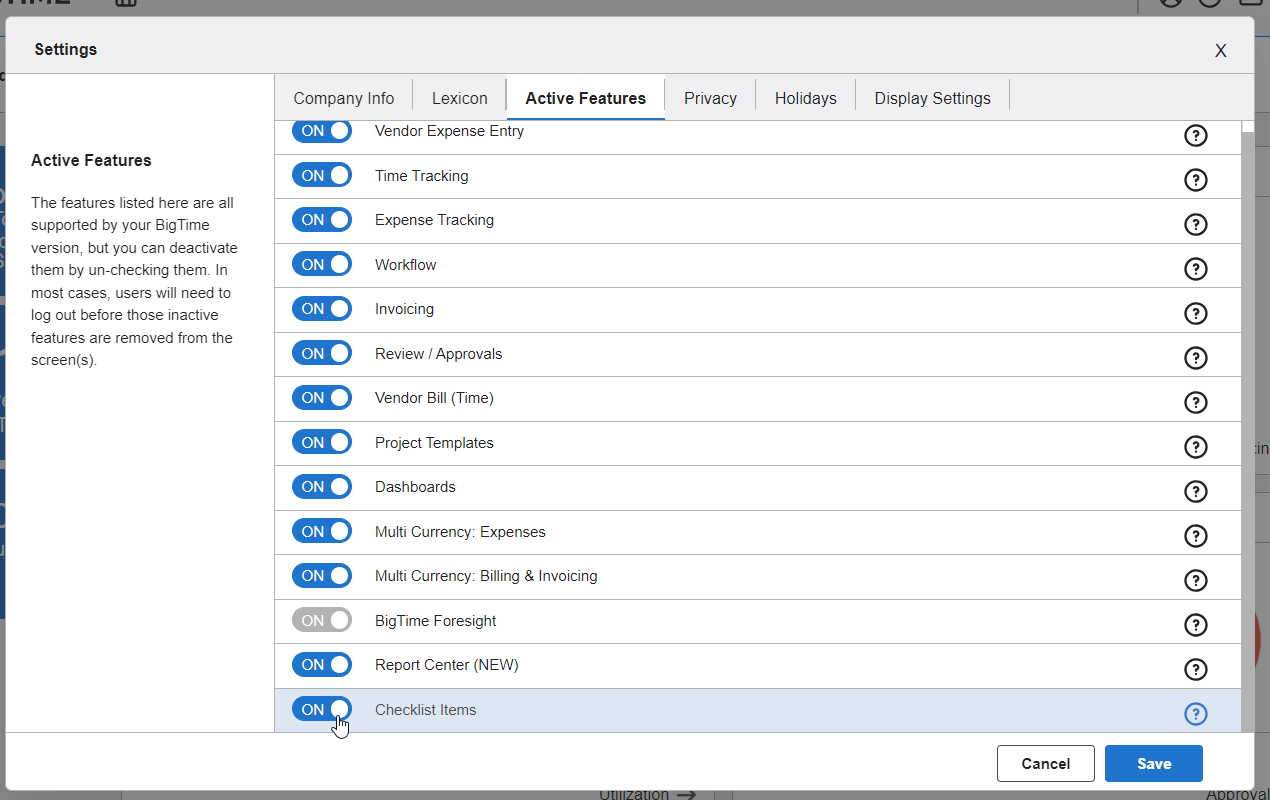Click the Vendor Bill (Time) help icon
The width and height of the screenshot is (1270, 800).
click(x=1196, y=402)
